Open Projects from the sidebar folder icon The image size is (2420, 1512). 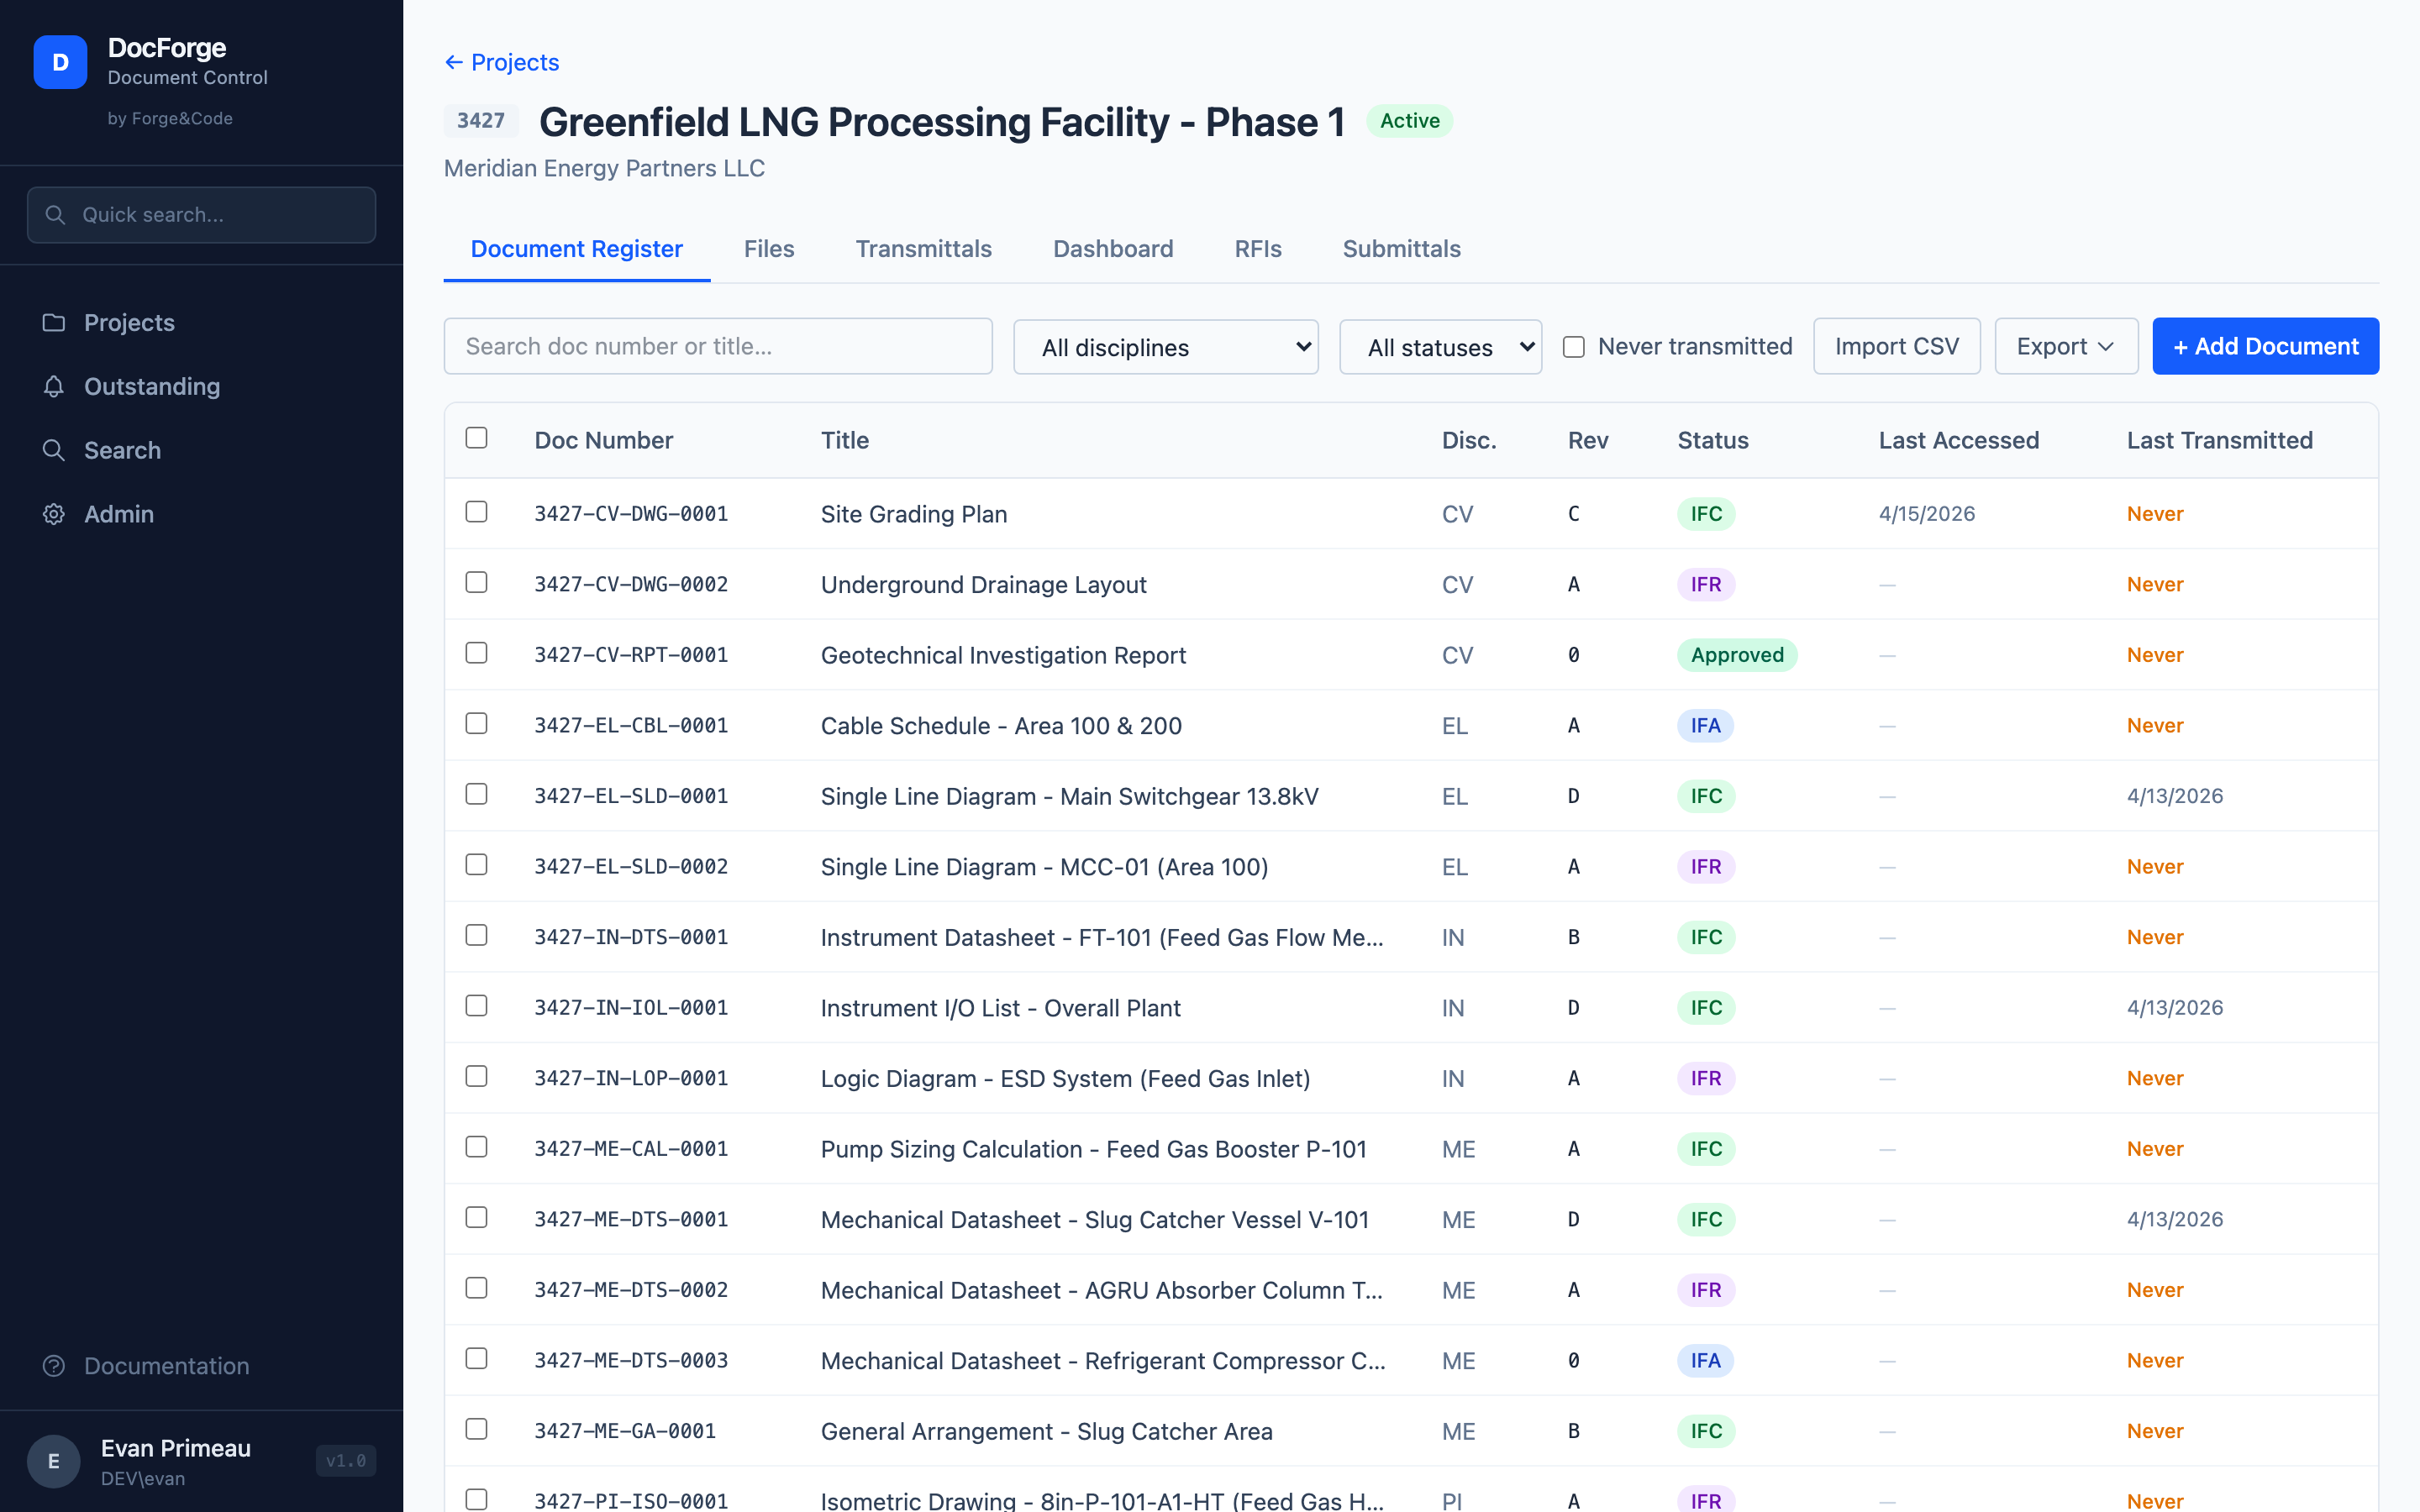tap(54, 322)
